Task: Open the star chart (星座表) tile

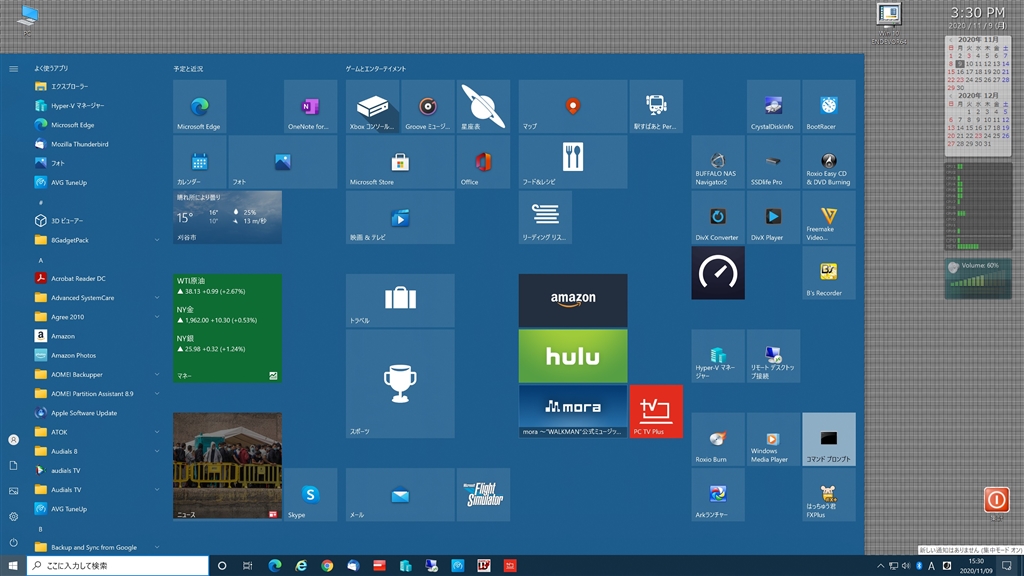Action: (483, 106)
